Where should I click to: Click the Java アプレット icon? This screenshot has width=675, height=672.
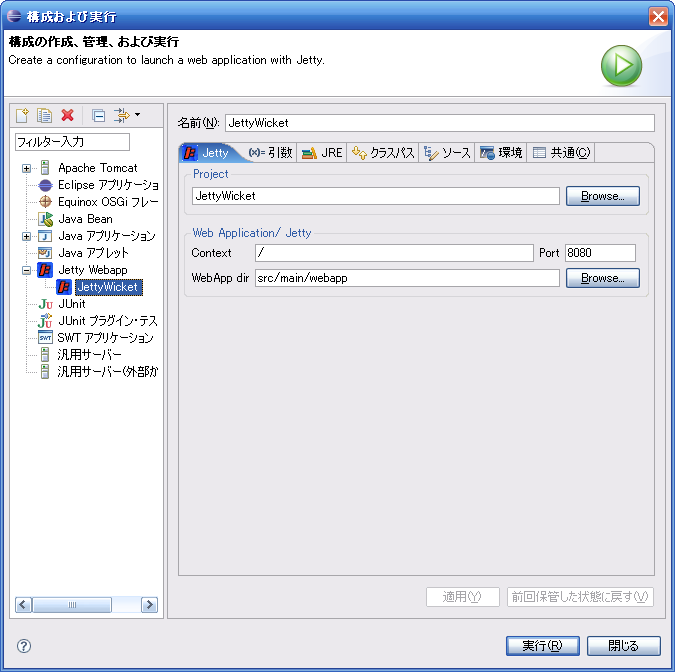[x=45, y=253]
